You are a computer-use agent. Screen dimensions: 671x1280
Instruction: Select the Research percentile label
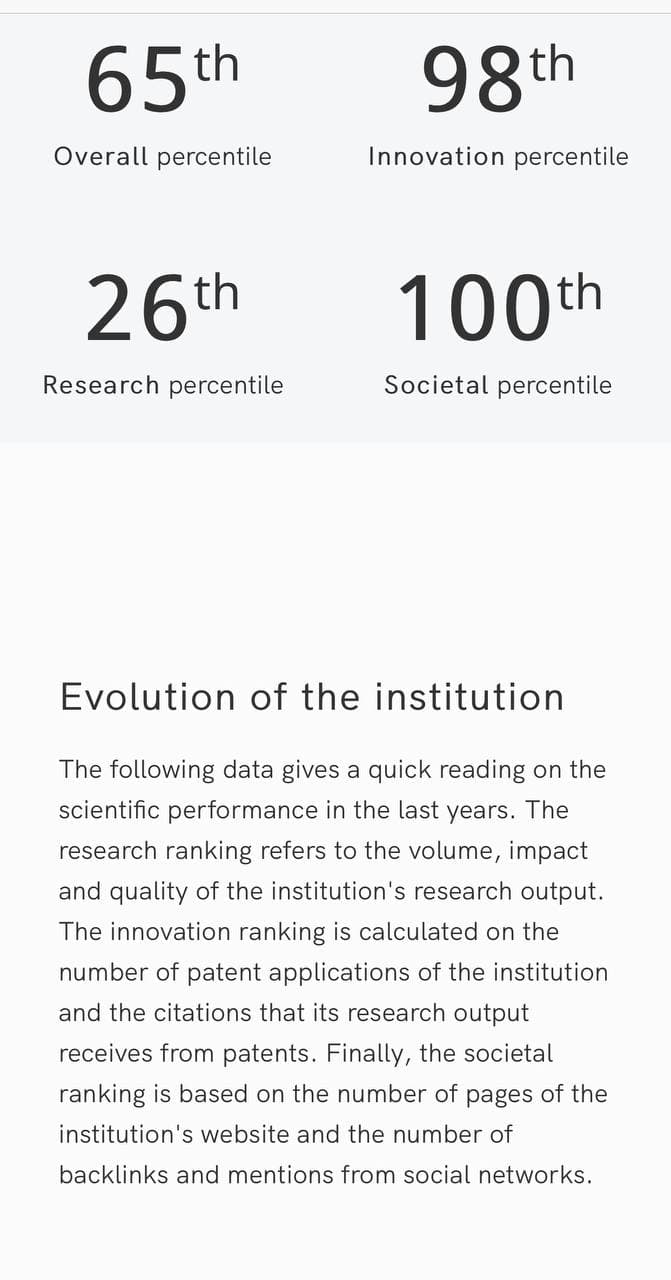click(162, 385)
